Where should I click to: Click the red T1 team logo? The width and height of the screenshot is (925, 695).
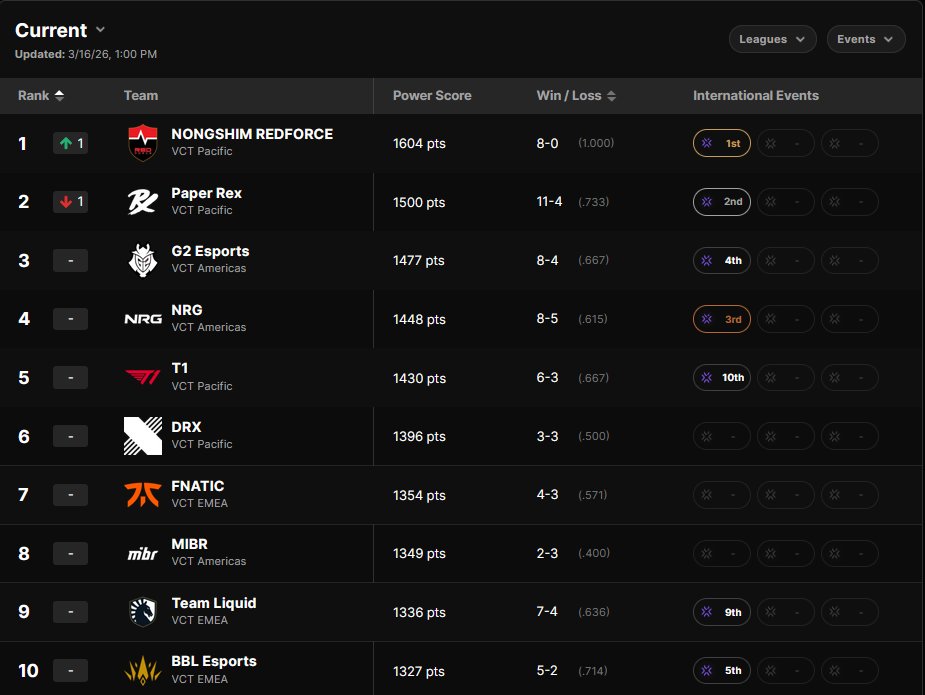143,377
